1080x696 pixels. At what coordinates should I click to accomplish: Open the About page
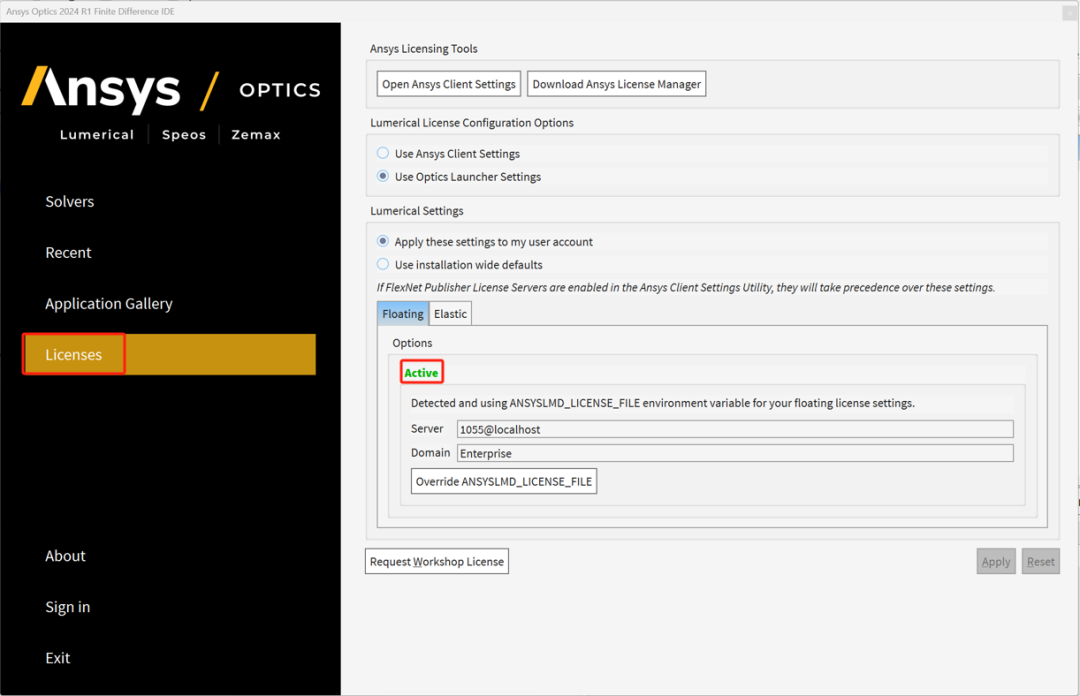65,556
